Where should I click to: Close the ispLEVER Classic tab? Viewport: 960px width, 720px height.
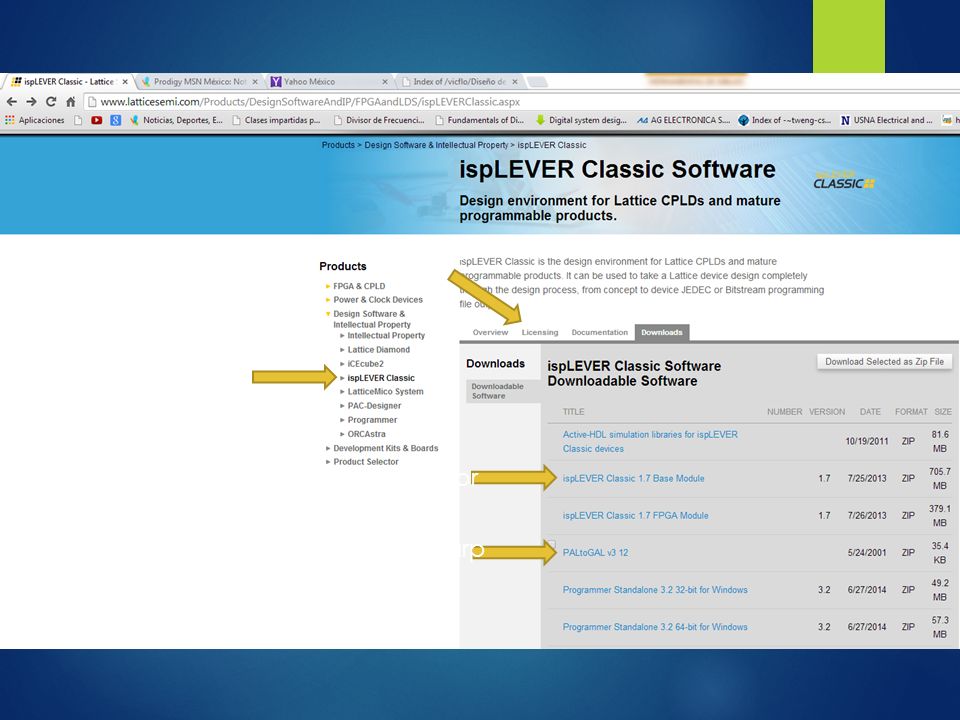[125, 81]
